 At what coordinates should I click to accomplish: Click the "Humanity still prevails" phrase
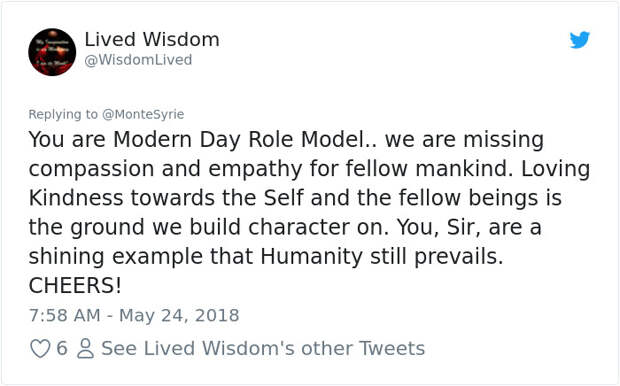pos(381,256)
